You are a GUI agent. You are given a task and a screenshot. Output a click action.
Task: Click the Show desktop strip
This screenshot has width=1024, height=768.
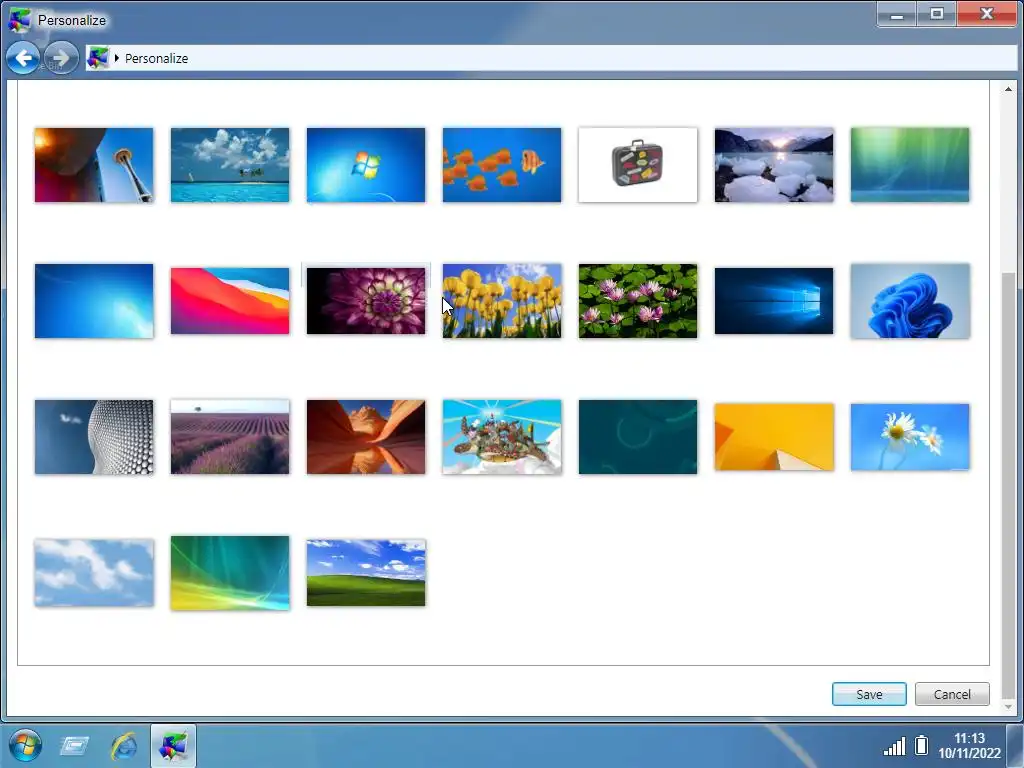1016,745
